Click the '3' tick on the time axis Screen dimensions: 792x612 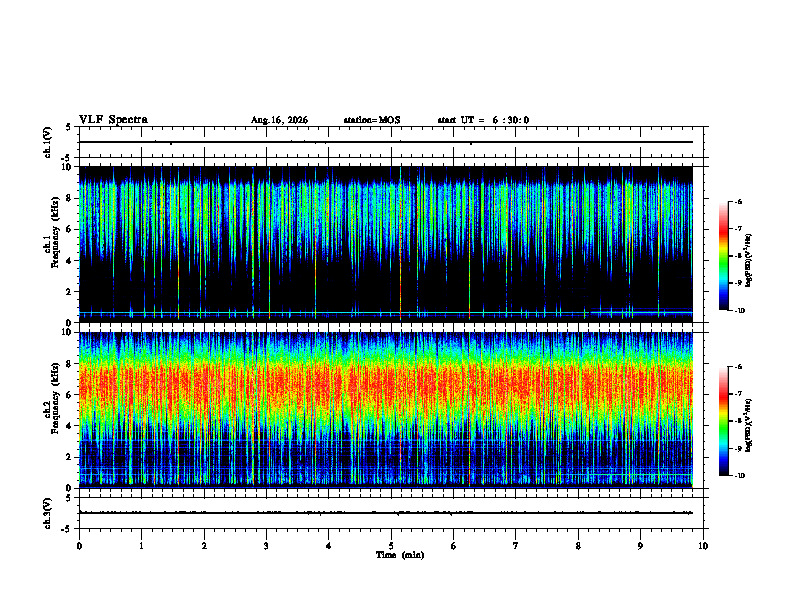(266, 546)
